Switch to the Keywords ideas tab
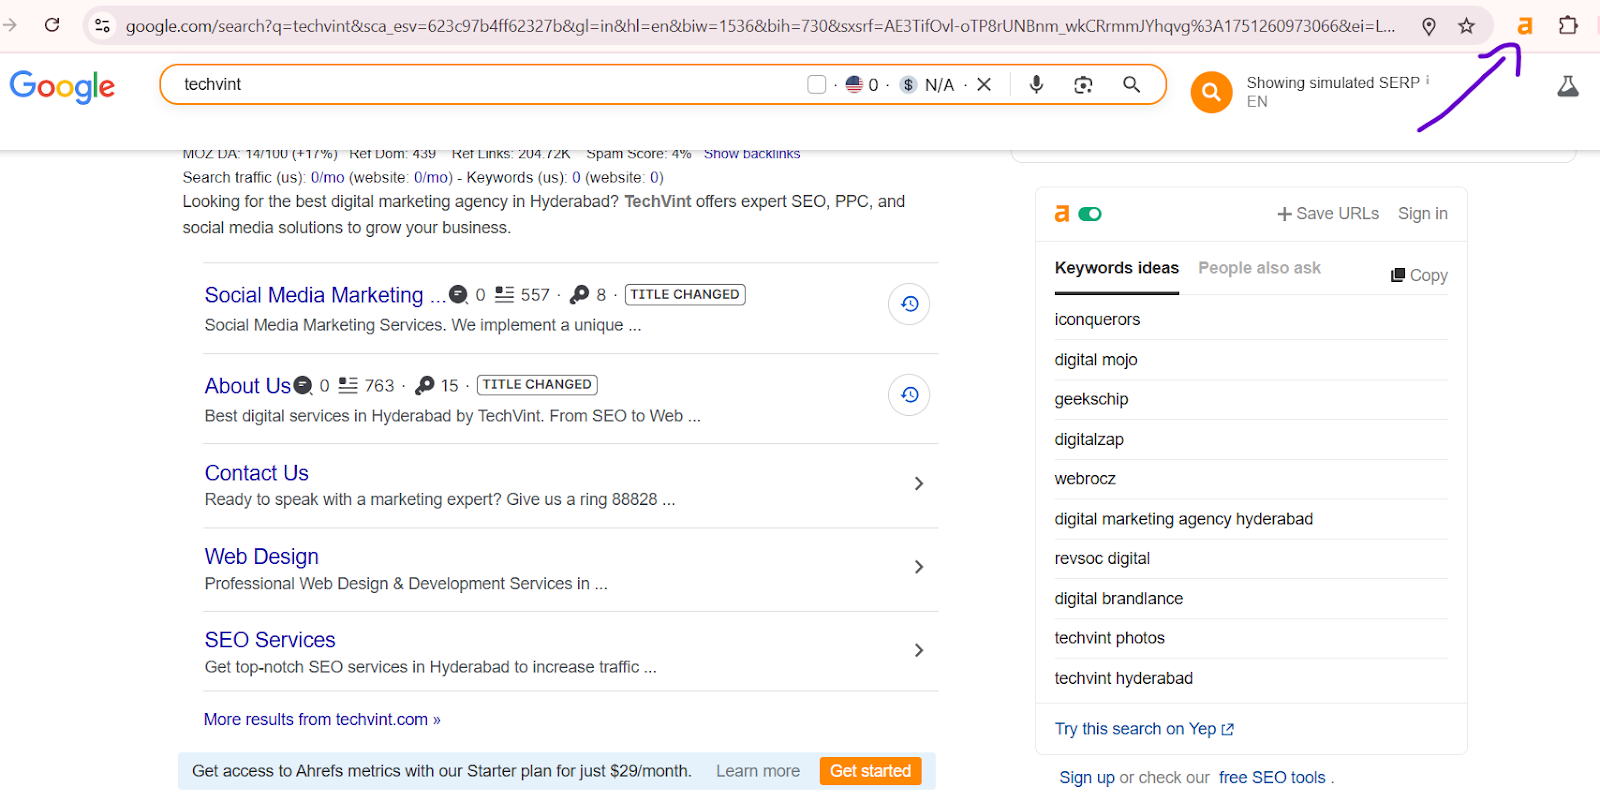This screenshot has height=802, width=1600. tap(1116, 268)
